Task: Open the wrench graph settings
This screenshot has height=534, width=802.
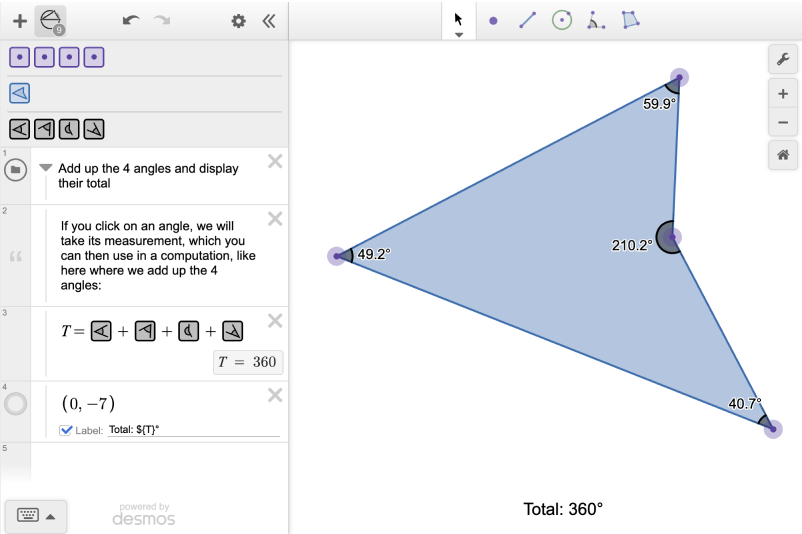Action: click(783, 59)
